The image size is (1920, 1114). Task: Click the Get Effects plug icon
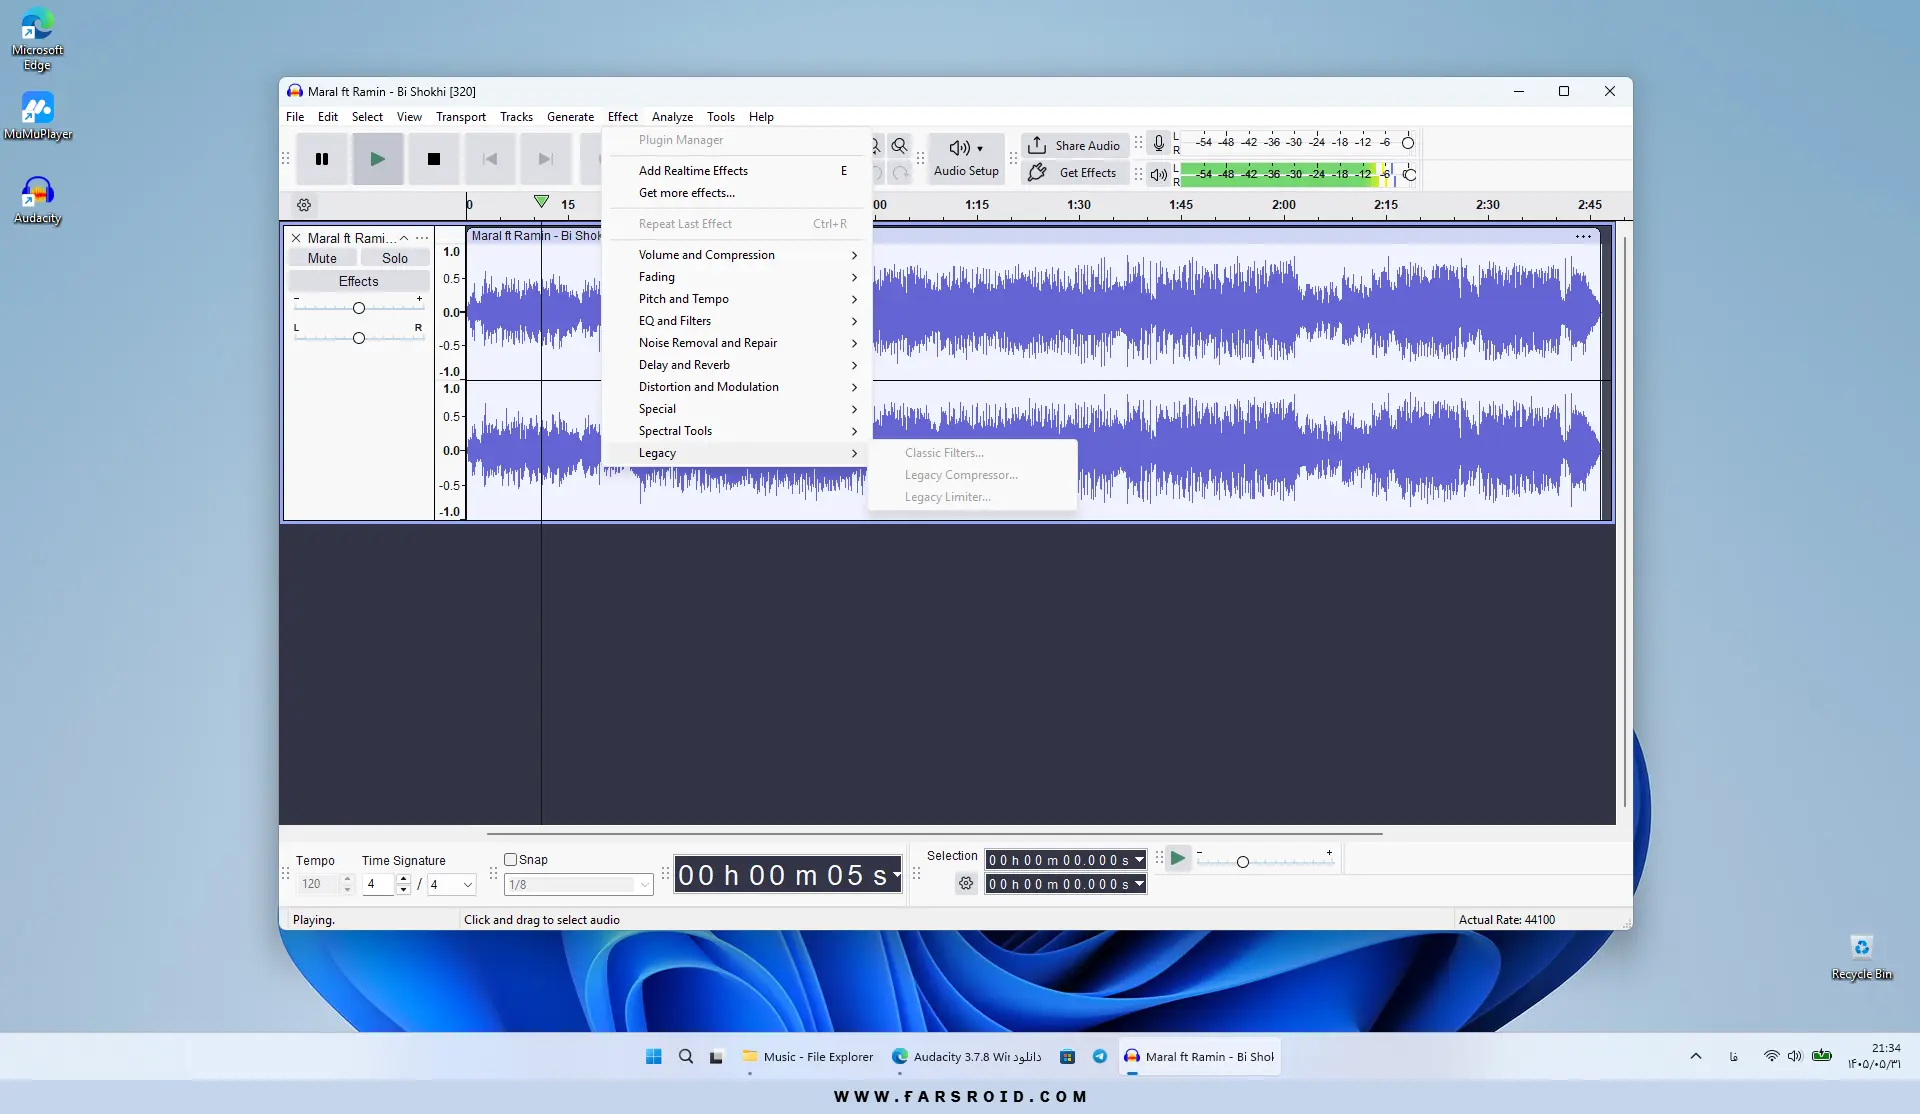(x=1037, y=172)
